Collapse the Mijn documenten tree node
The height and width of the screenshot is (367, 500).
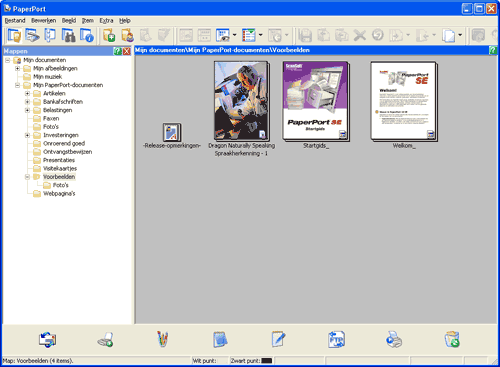tap(7, 60)
